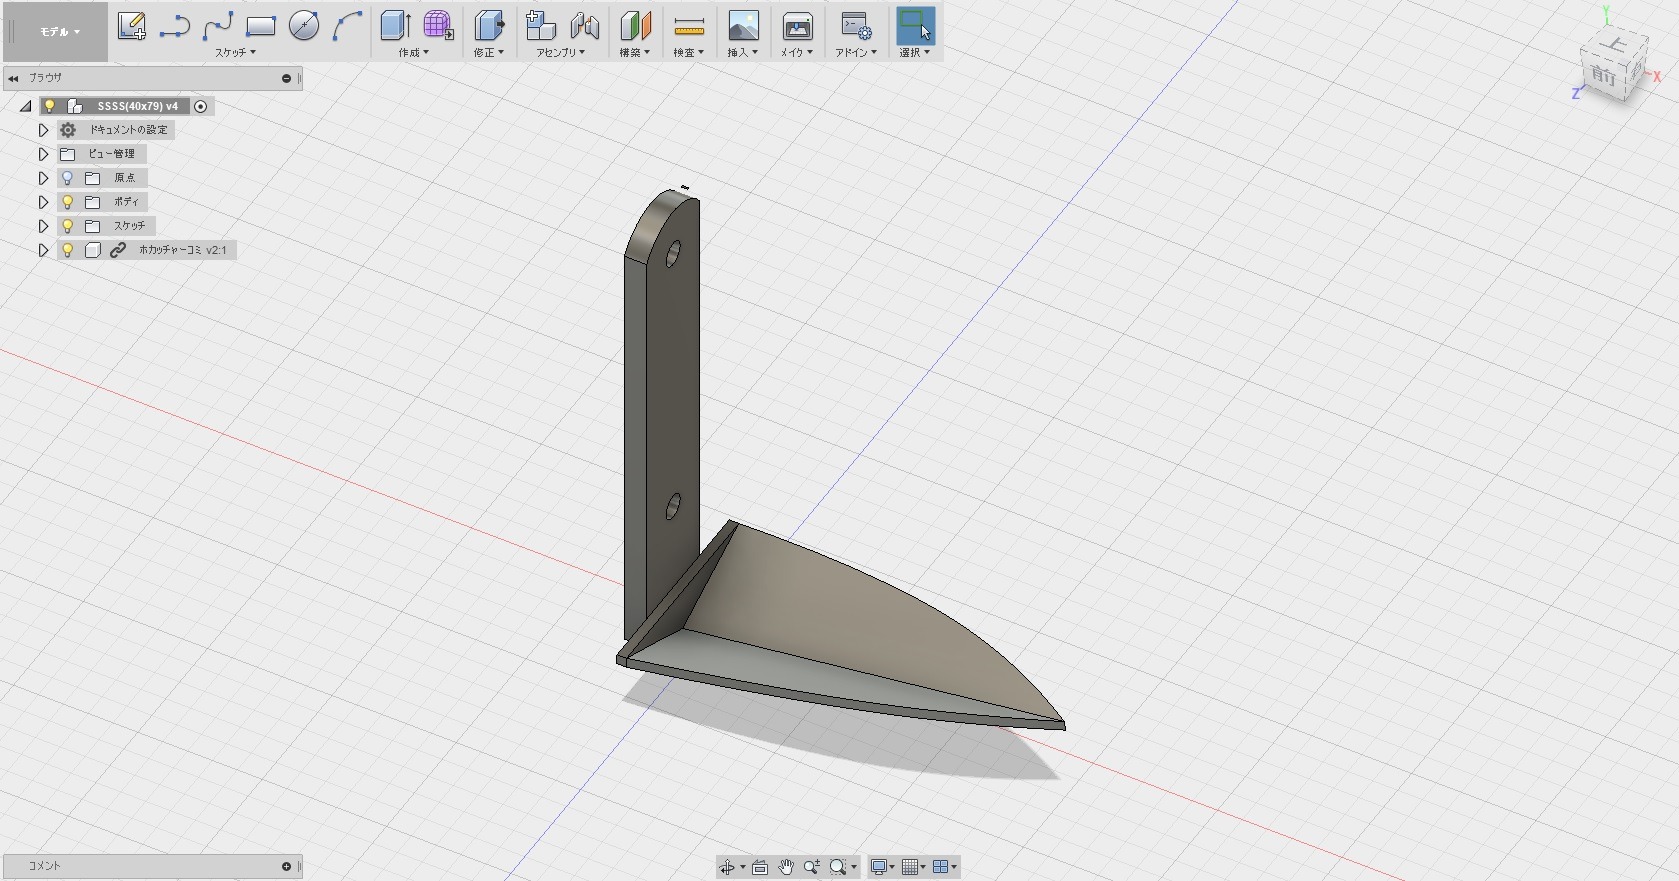1679x881 pixels.
Task: Choose the Arc sketch tool
Action: 347,26
